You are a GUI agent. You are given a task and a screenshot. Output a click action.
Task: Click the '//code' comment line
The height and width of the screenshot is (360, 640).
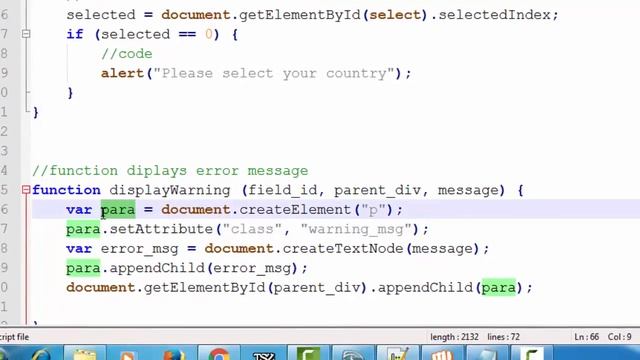(127, 54)
